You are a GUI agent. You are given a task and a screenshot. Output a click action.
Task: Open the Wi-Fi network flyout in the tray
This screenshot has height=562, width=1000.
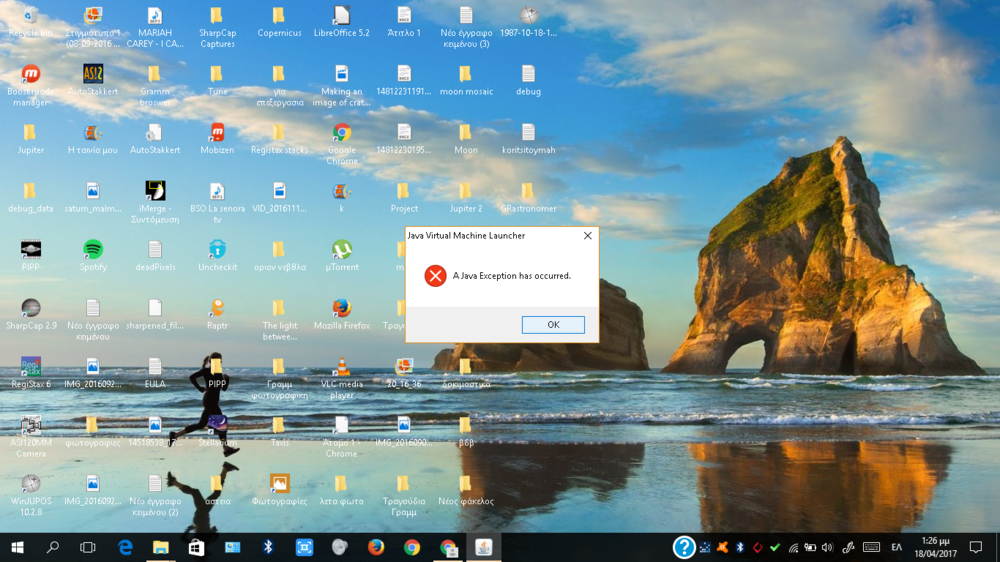click(793, 547)
